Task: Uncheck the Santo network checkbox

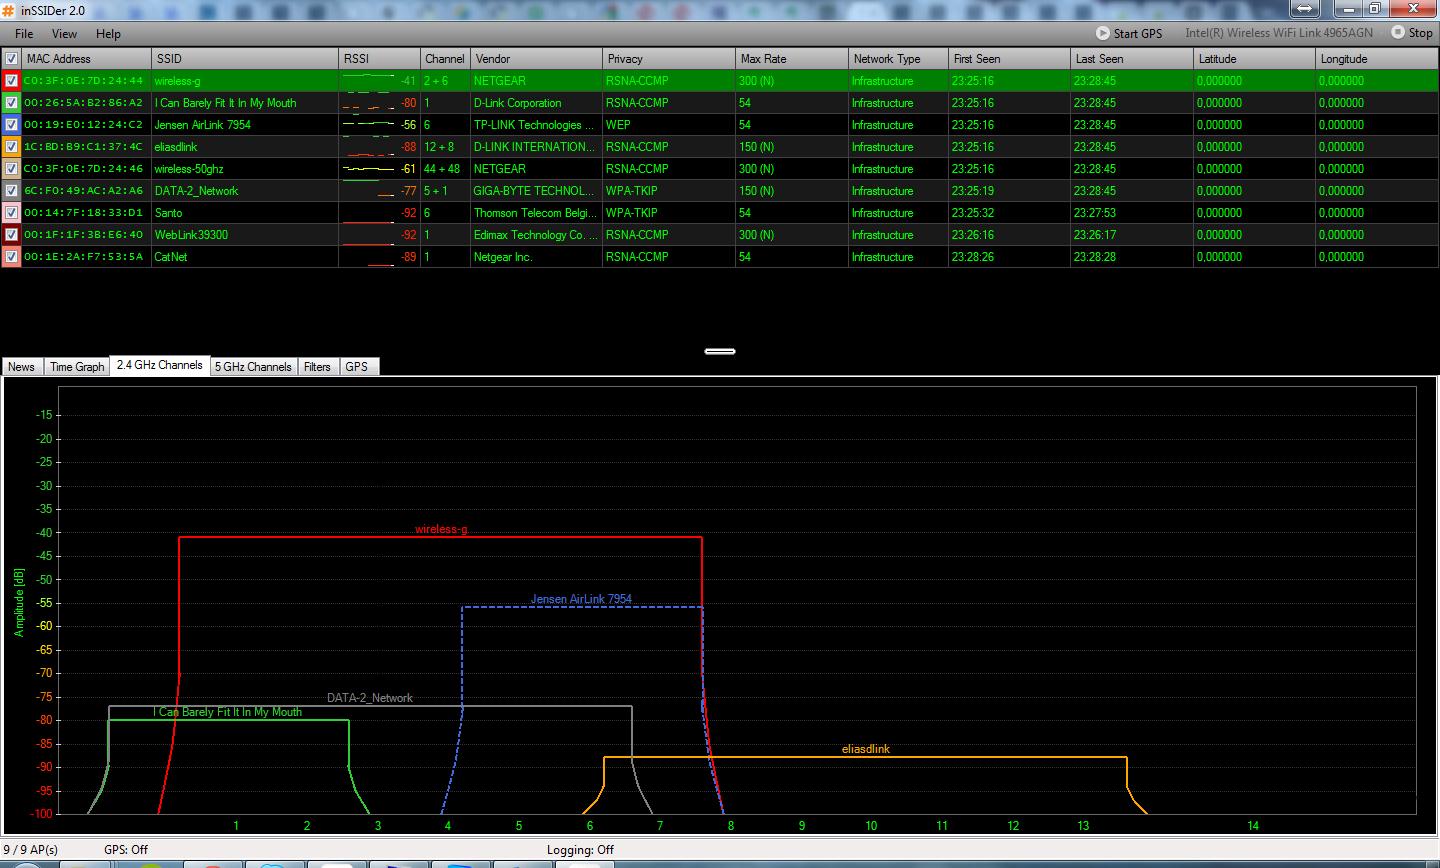Action: [x=12, y=213]
